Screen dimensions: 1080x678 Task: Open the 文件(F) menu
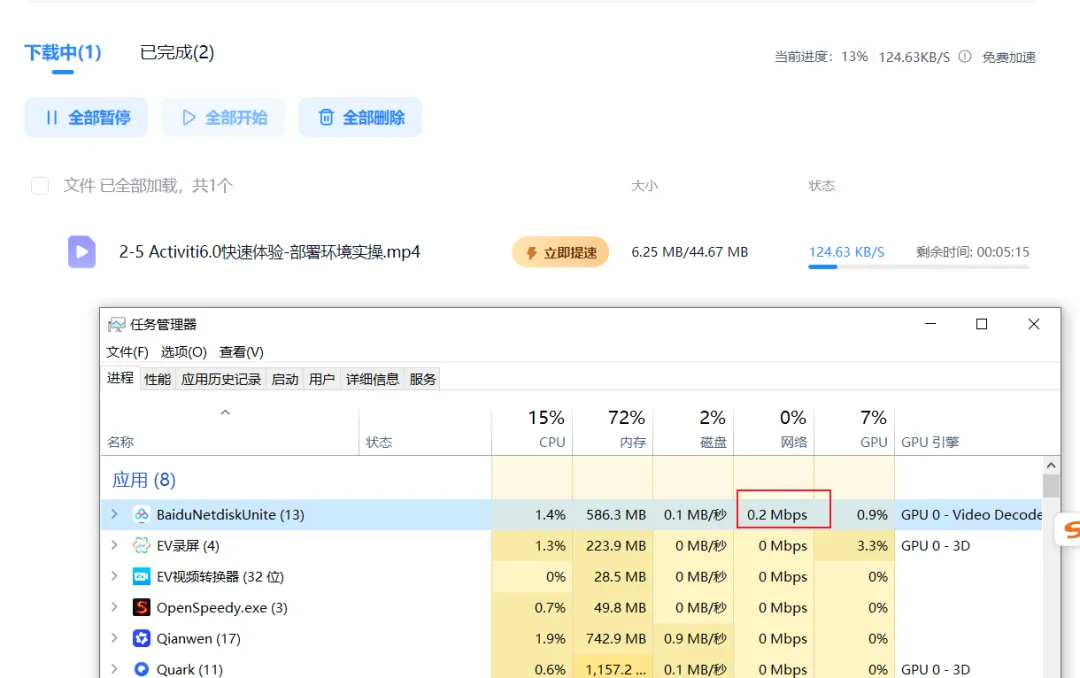point(127,352)
